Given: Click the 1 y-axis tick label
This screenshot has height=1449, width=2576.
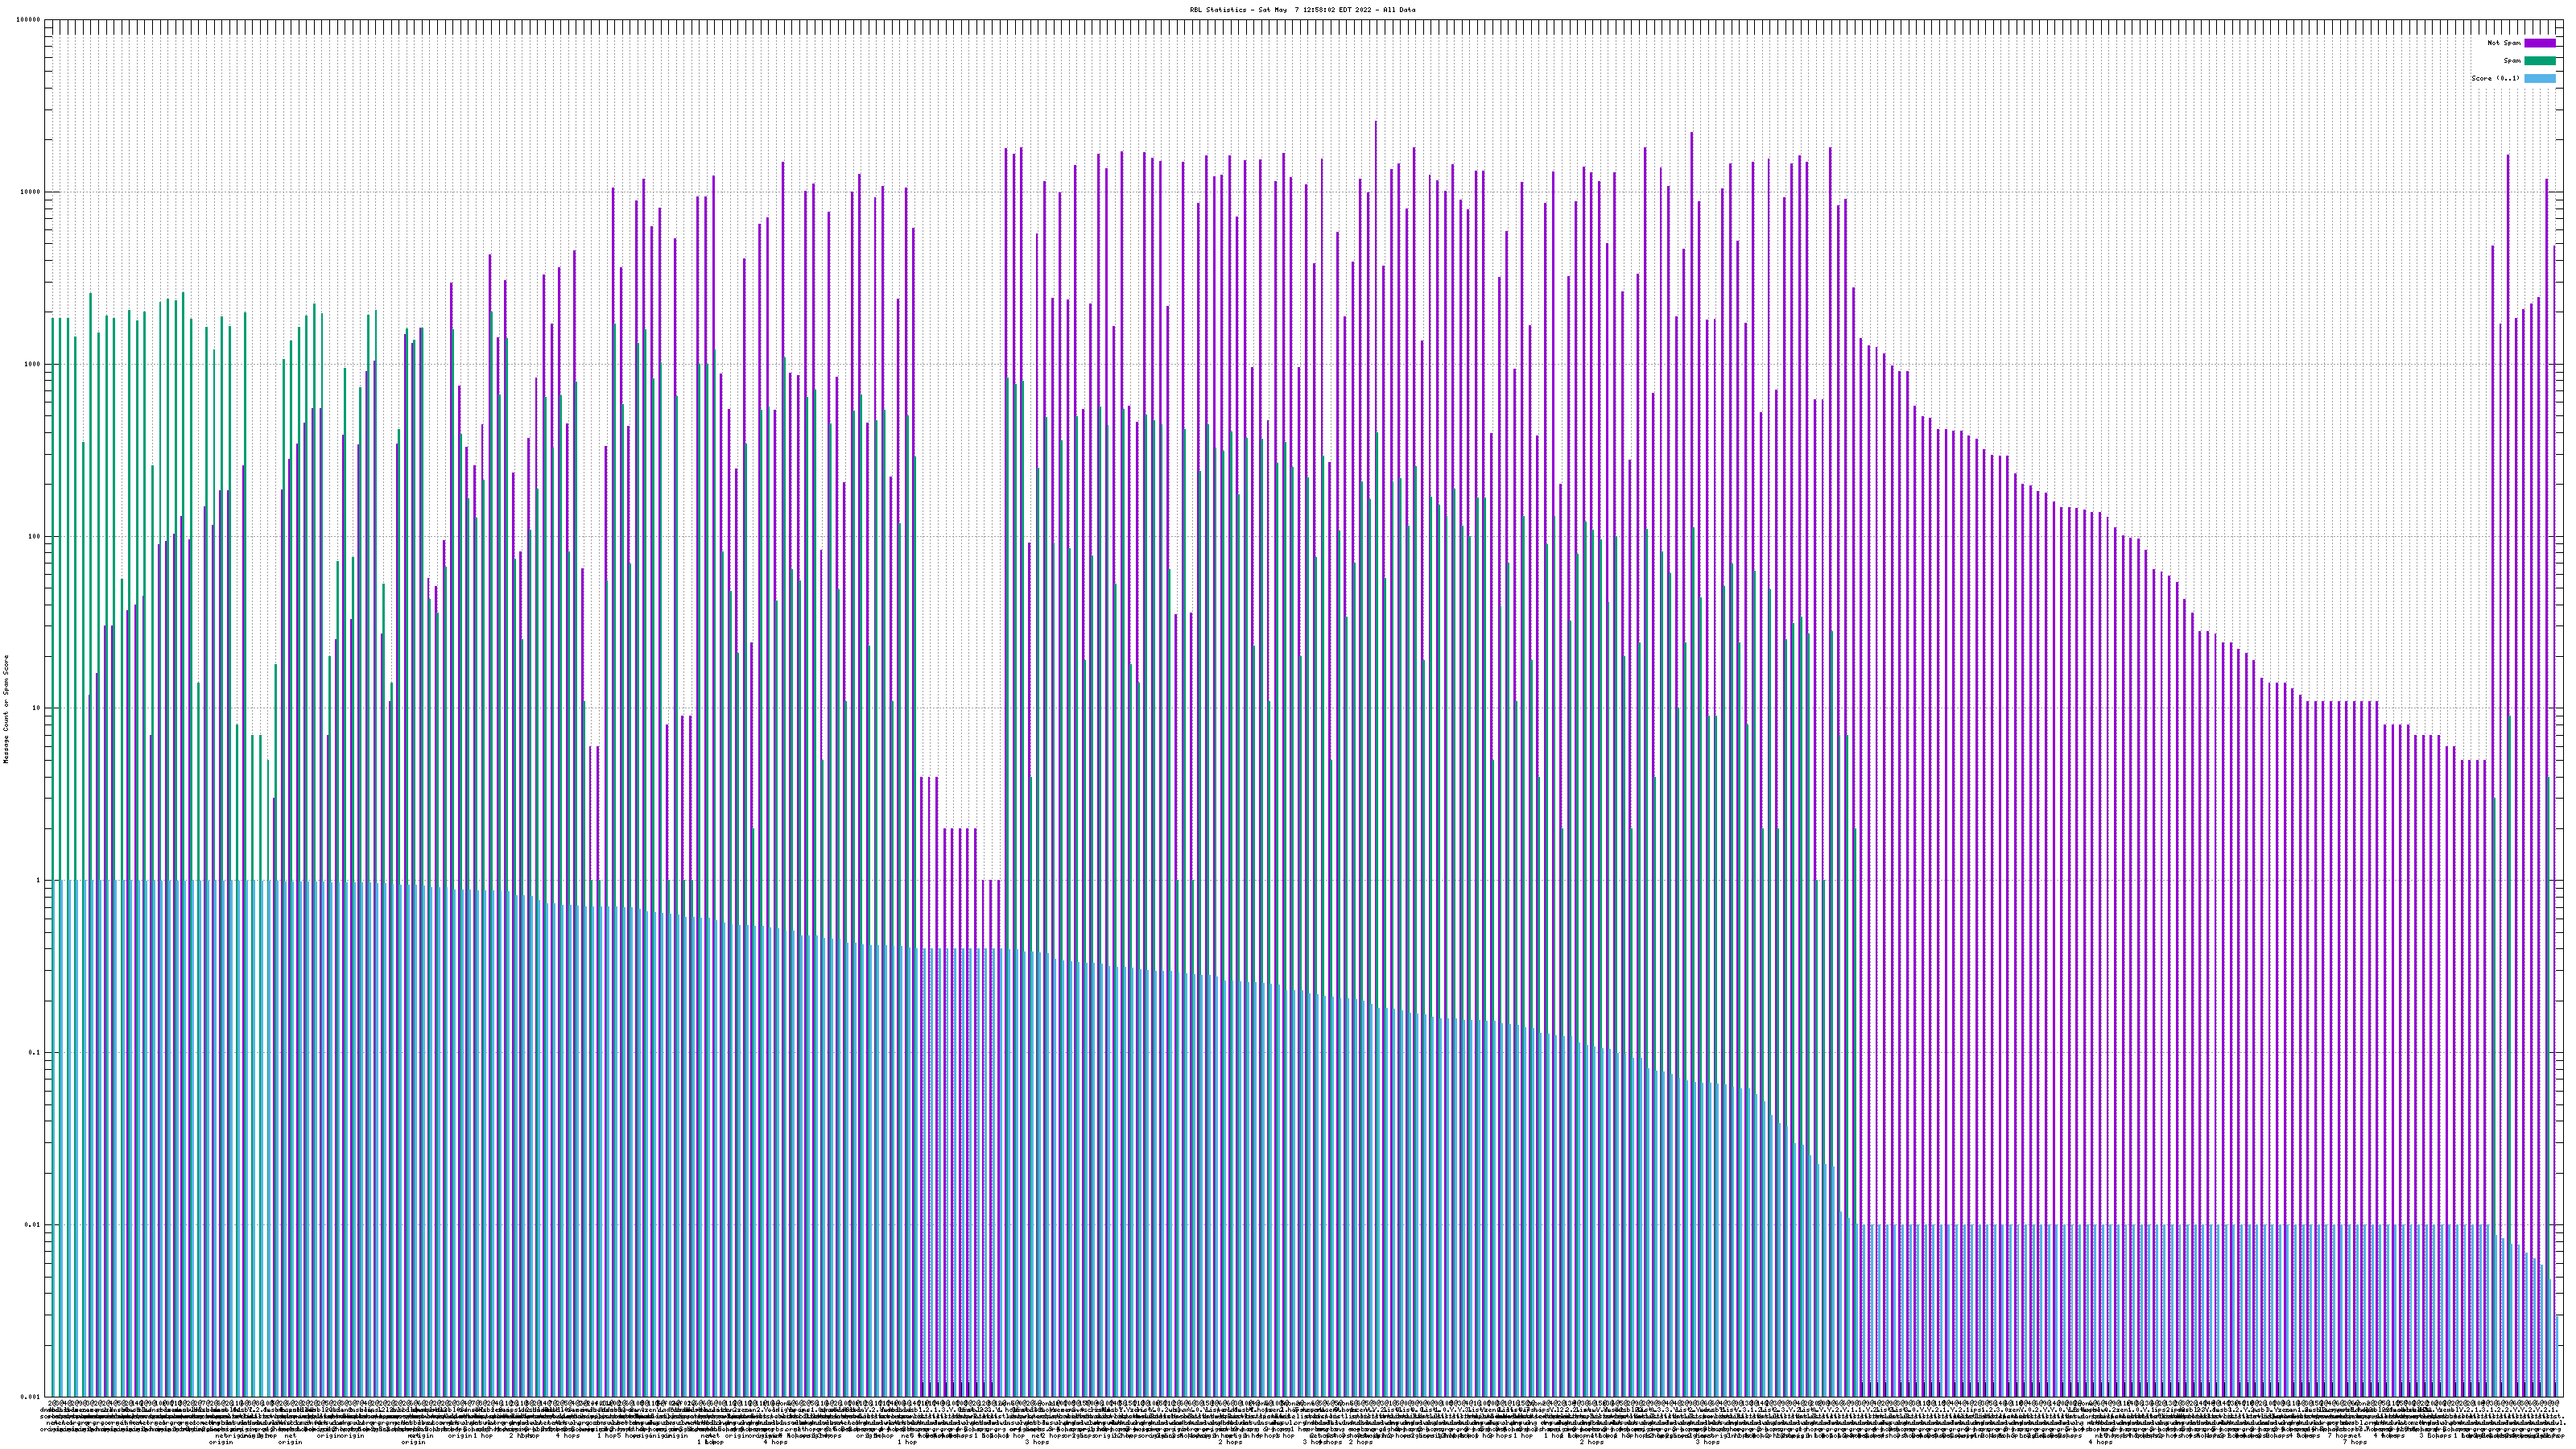Looking at the screenshot, I should tap(39, 880).
